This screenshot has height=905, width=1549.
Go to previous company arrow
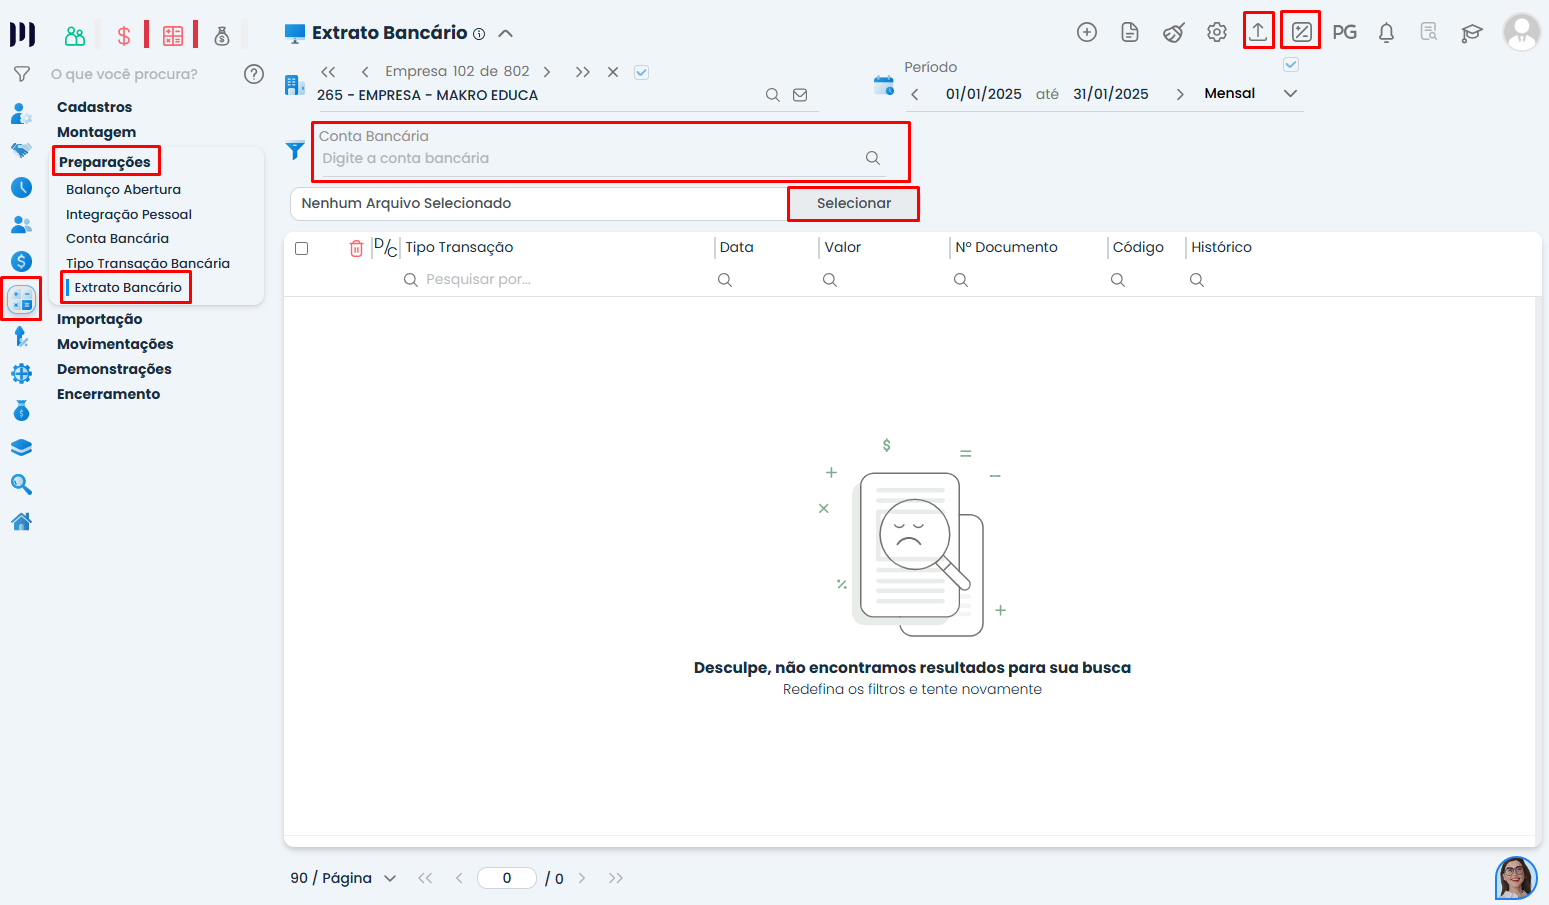[x=365, y=72]
